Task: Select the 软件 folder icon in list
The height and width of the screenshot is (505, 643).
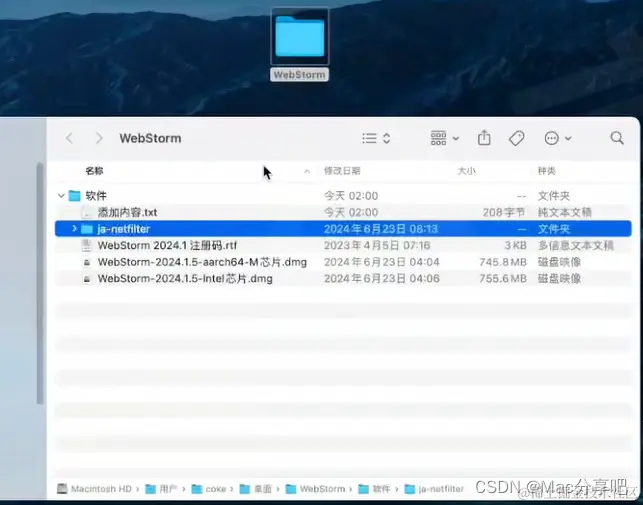Action: click(x=74, y=196)
